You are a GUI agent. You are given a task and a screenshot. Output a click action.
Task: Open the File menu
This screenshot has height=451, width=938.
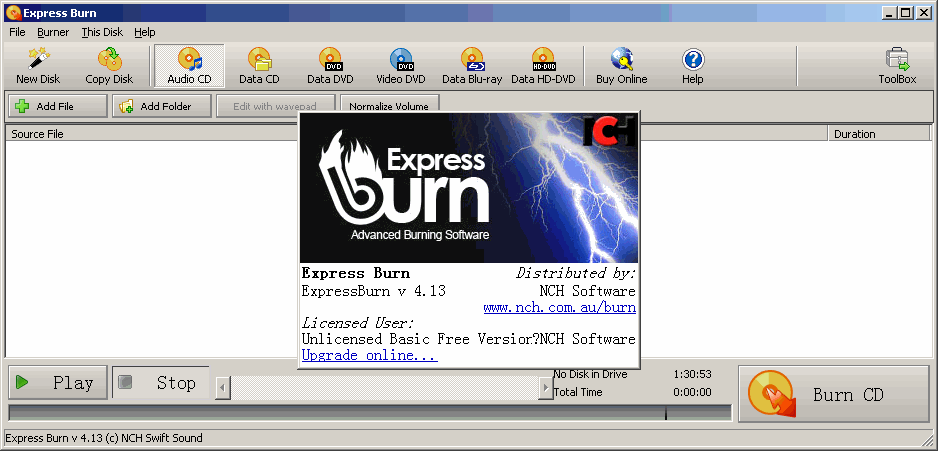click(17, 32)
